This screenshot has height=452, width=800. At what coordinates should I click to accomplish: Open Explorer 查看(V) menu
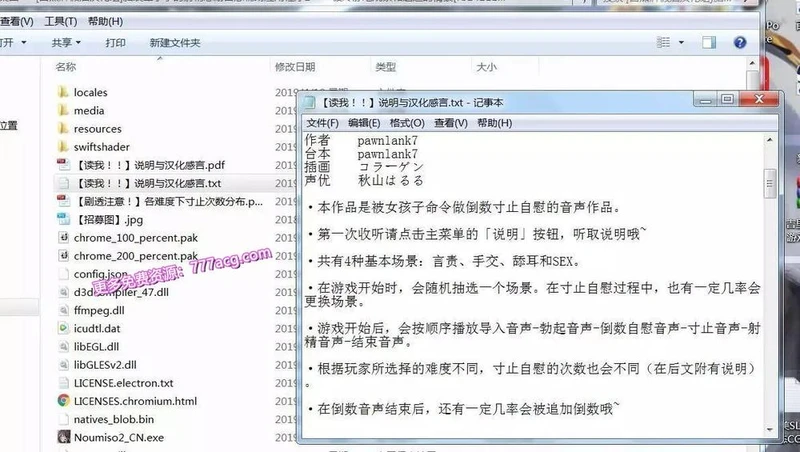[x=16, y=21]
